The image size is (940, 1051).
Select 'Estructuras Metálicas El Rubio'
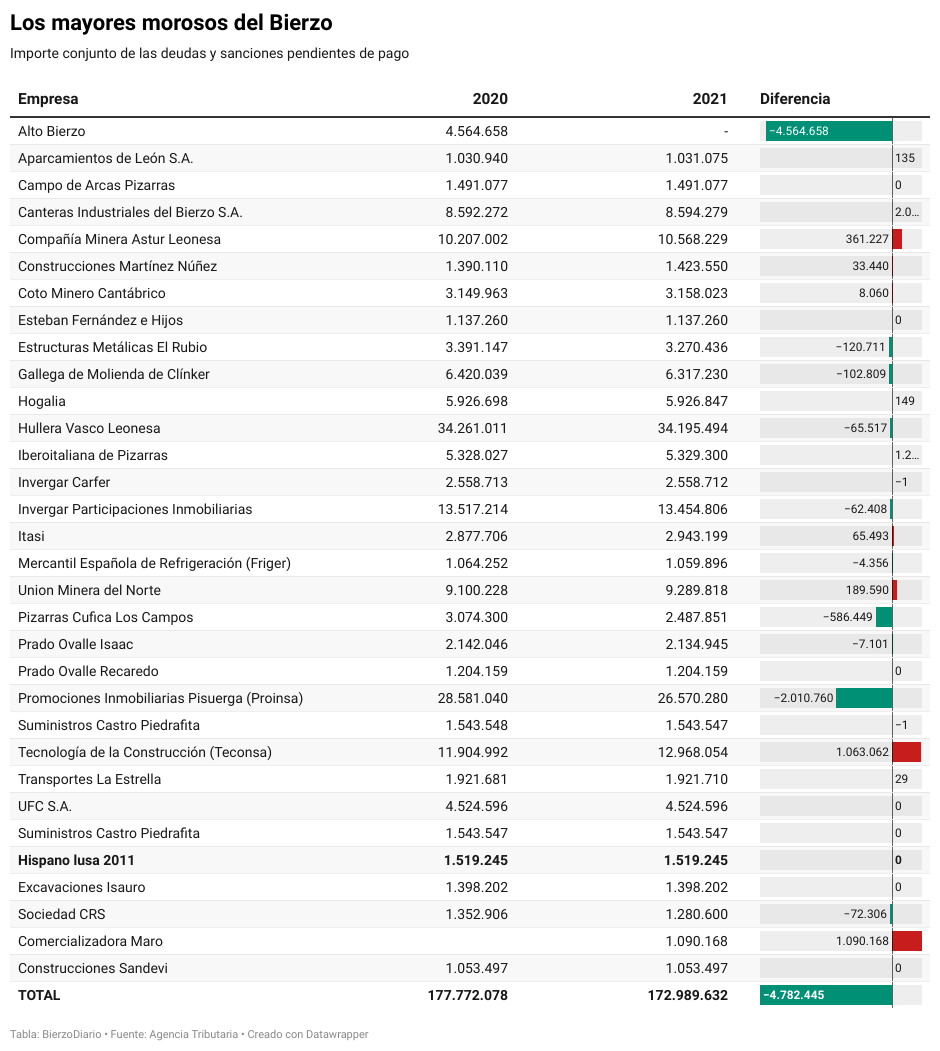pyautogui.click(x=113, y=347)
